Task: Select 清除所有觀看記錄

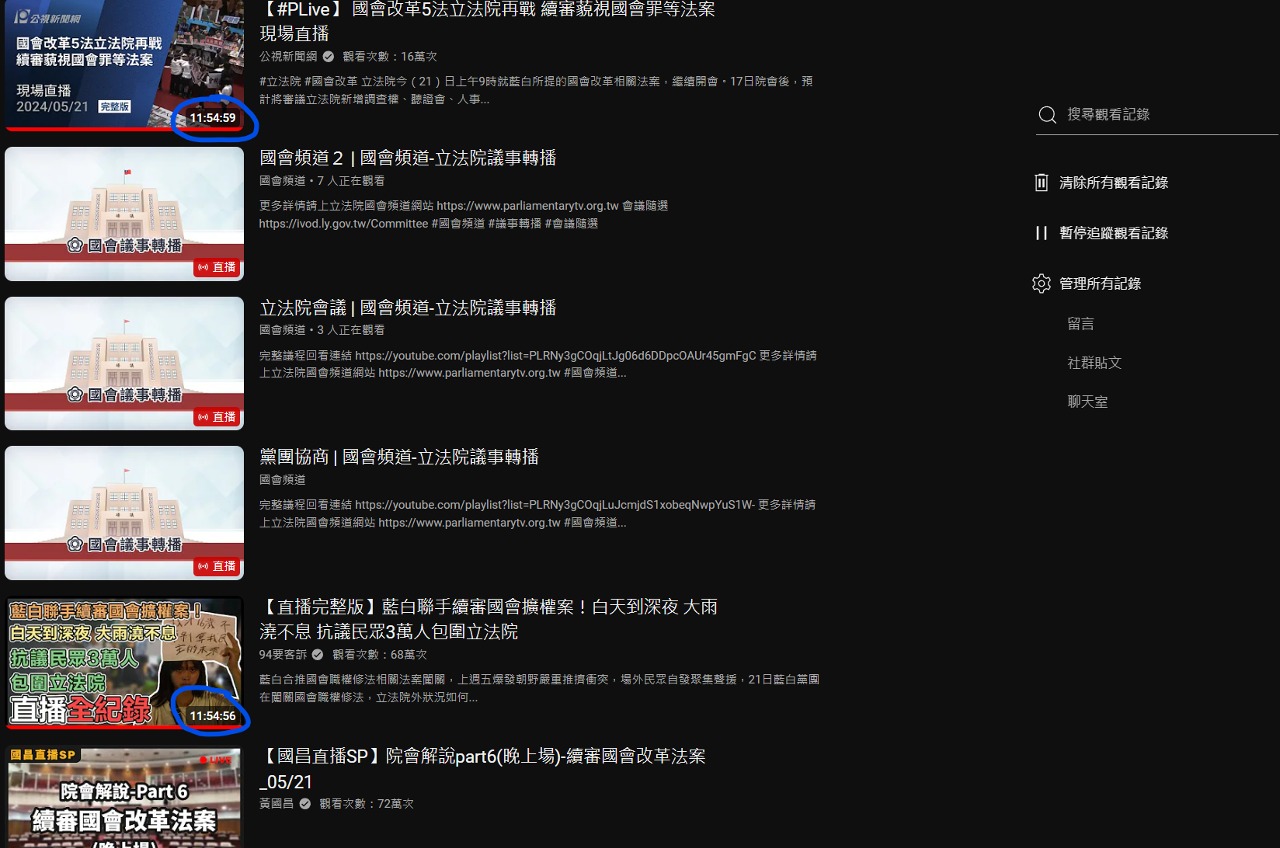Action: (1114, 183)
